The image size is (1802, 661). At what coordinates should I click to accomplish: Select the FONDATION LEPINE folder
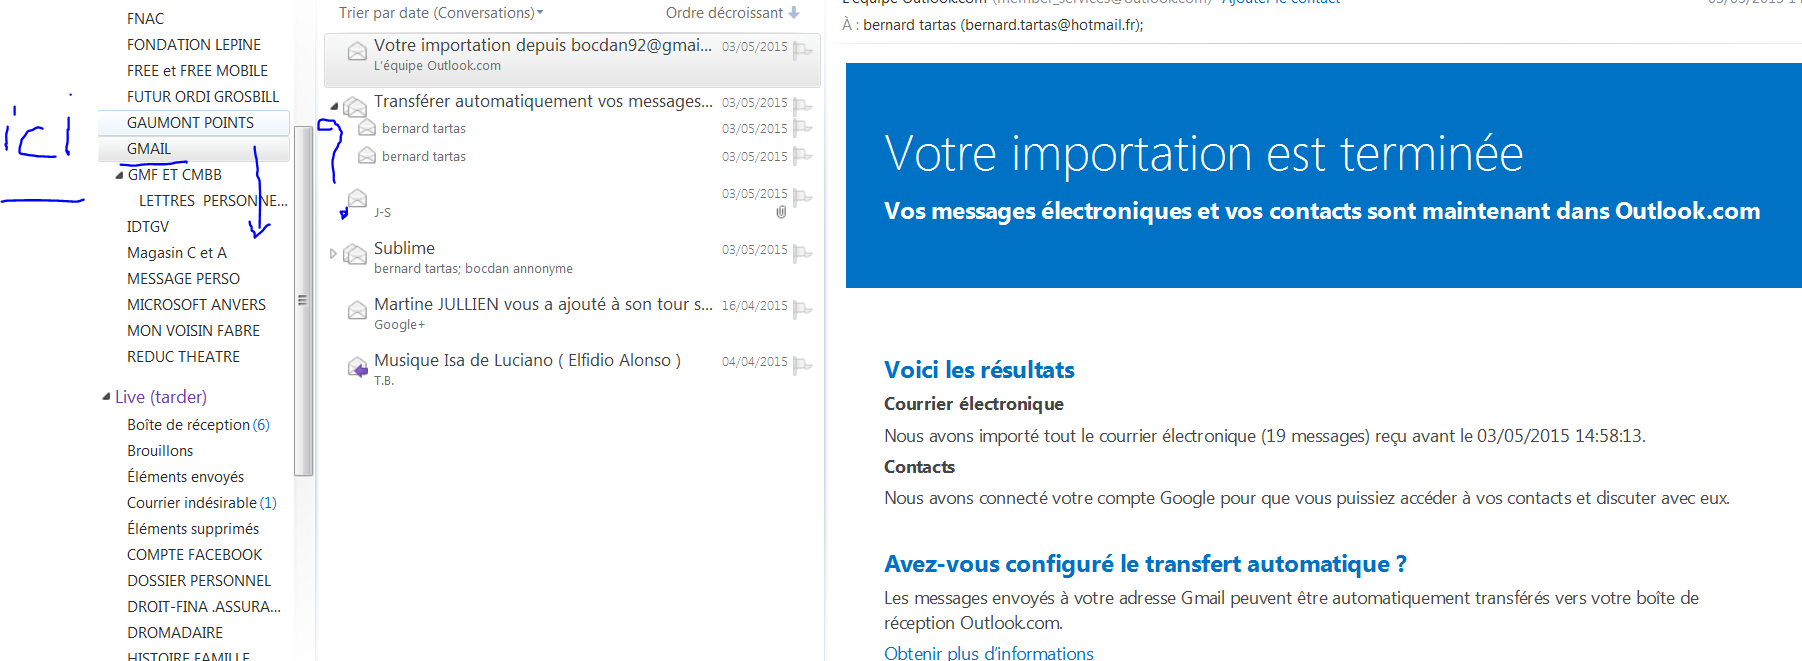click(194, 45)
